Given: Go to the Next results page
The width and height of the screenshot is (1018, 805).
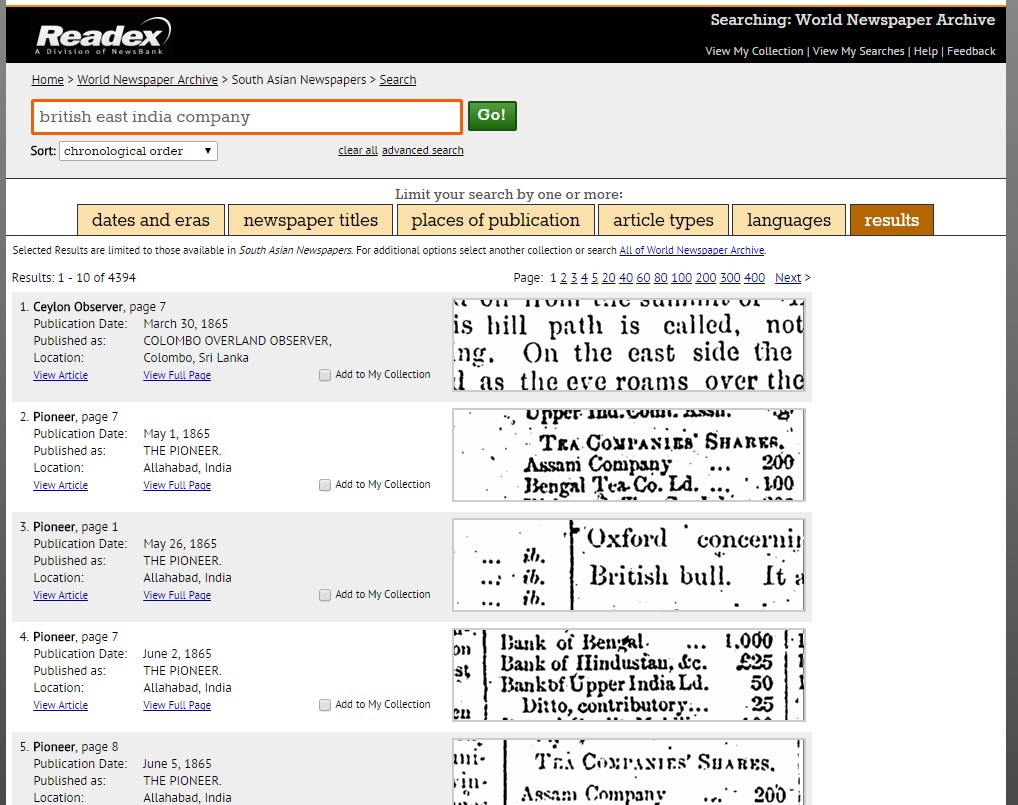Looking at the screenshot, I should [787, 278].
